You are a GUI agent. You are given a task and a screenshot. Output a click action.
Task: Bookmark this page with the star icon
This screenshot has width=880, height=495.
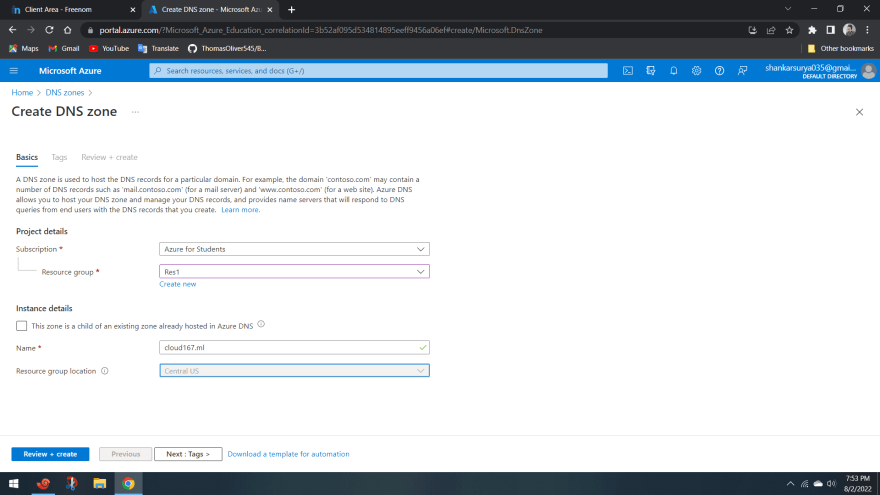(790, 30)
